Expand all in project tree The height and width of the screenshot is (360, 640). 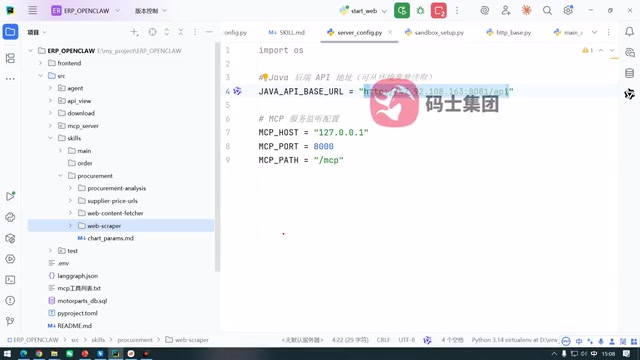[167, 32]
